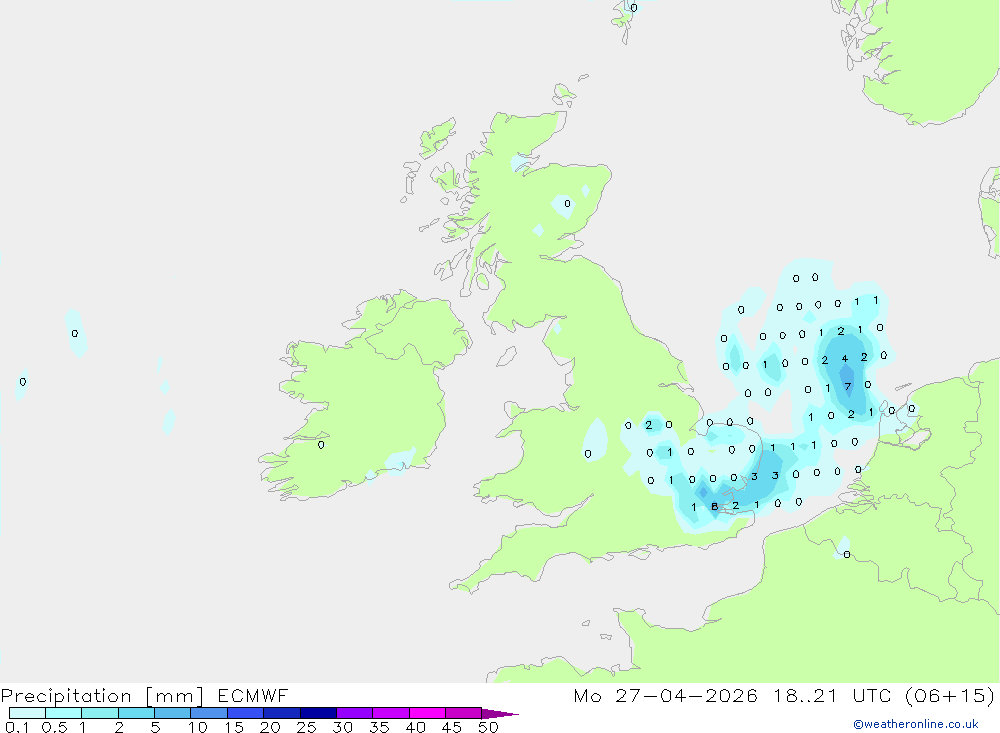Click the '30' legend scale label

pyautogui.click(x=342, y=727)
